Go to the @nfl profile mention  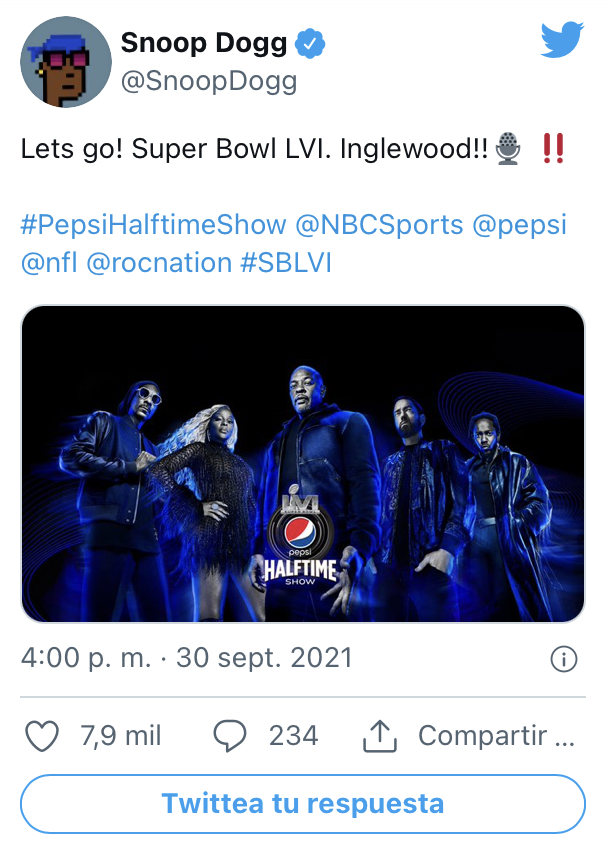click(49, 263)
